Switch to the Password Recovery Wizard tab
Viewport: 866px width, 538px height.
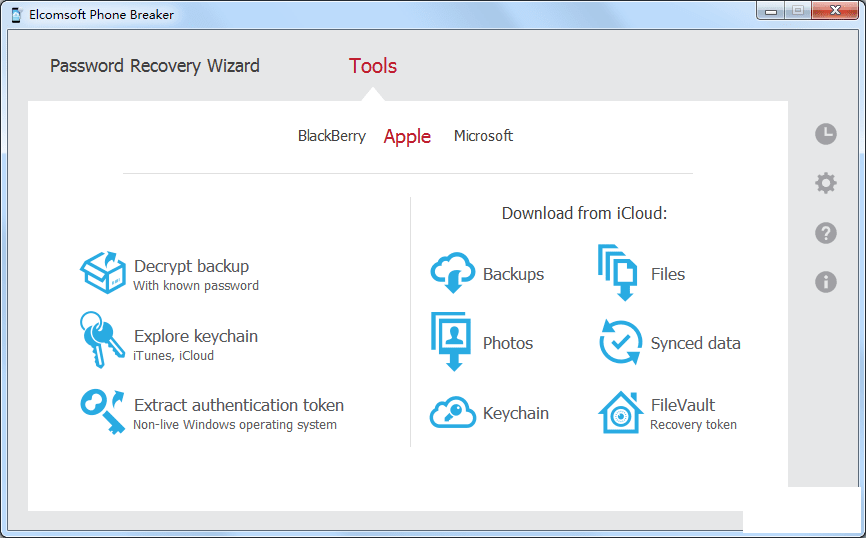coord(155,66)
